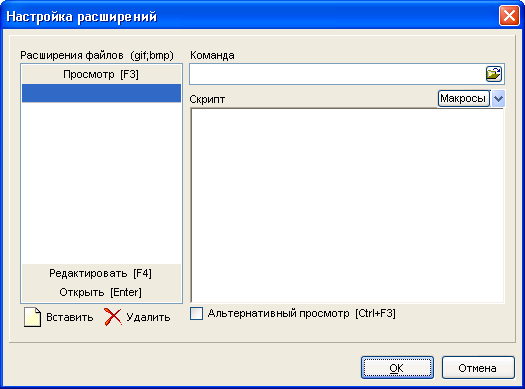Click the Расширения файлов (gif;bmp) label
The image size is (525, 389).
pos(97,55)
